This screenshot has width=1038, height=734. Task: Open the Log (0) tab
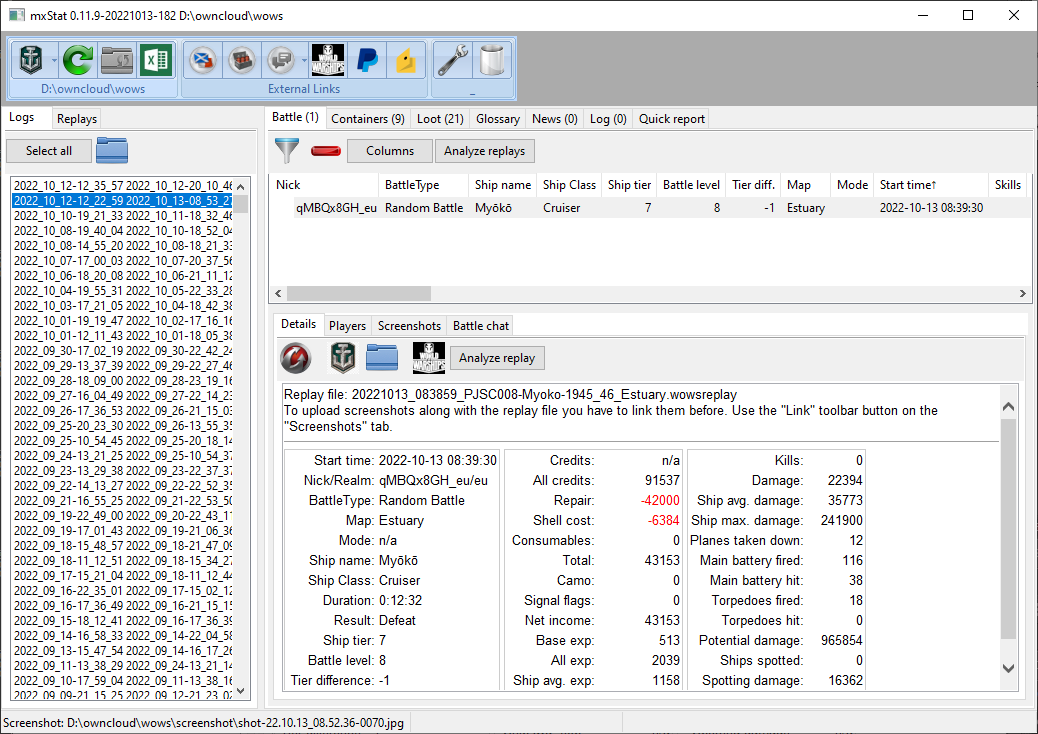coord(608,118)
